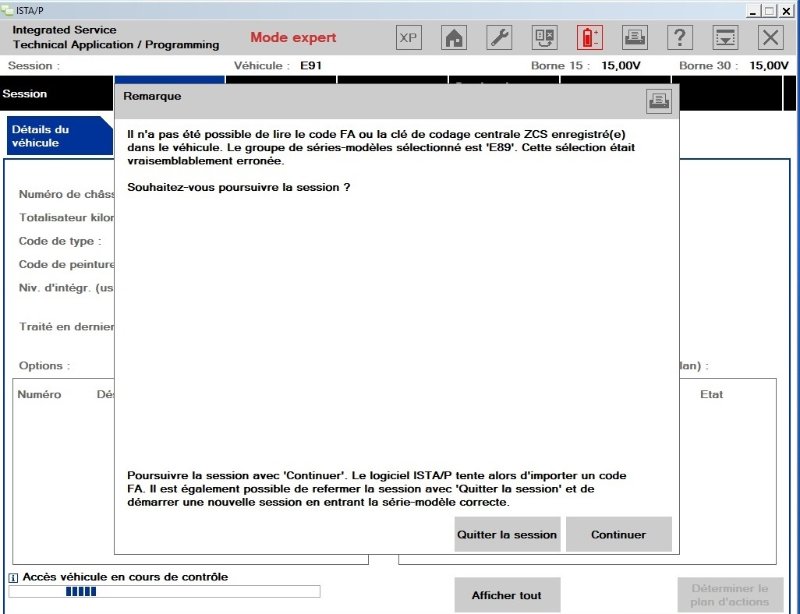Click the red battery charger icon
This screenshot has width=800, height=614.
click(590, 38)
